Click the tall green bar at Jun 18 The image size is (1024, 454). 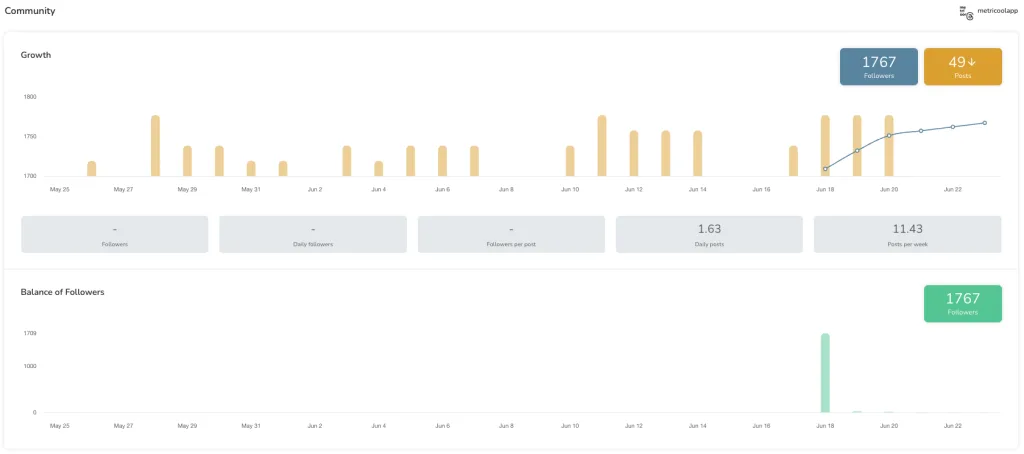point(825,373)
